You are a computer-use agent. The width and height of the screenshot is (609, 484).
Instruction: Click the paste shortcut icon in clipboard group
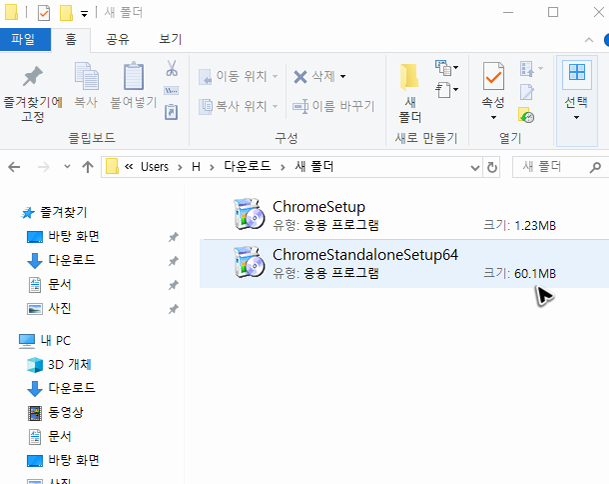coord(171,112)
